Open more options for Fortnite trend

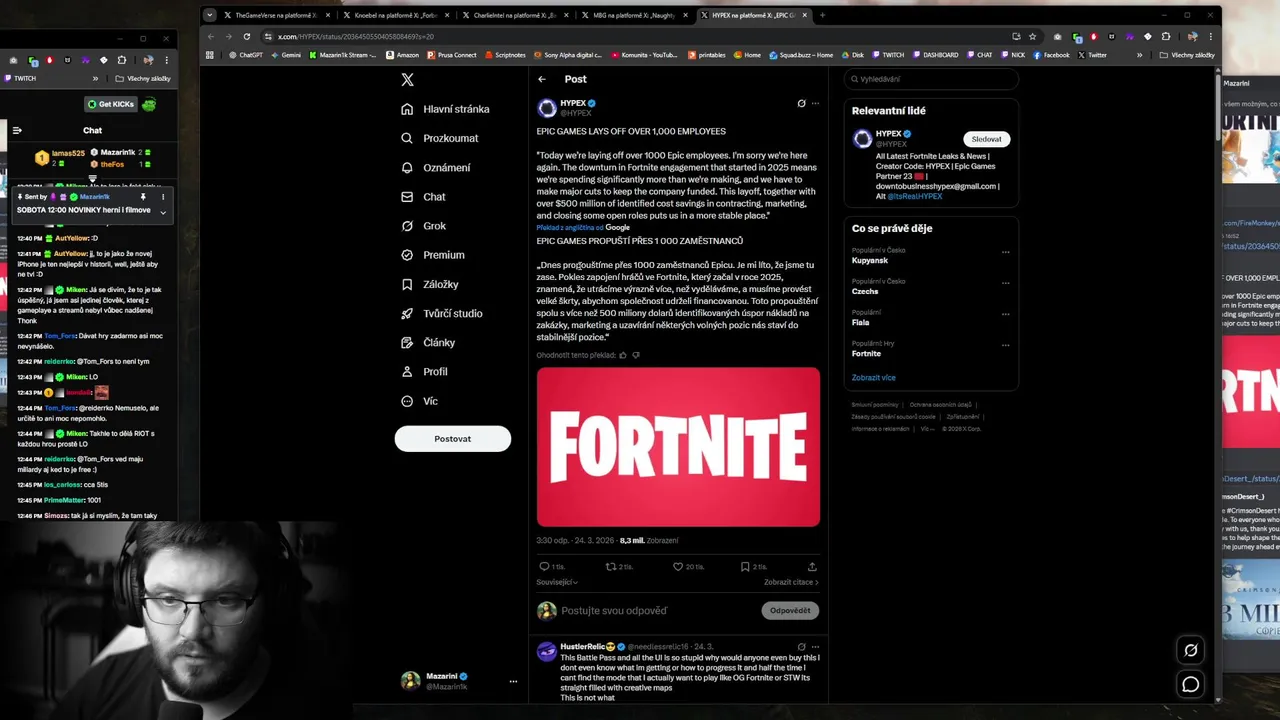1006,345
